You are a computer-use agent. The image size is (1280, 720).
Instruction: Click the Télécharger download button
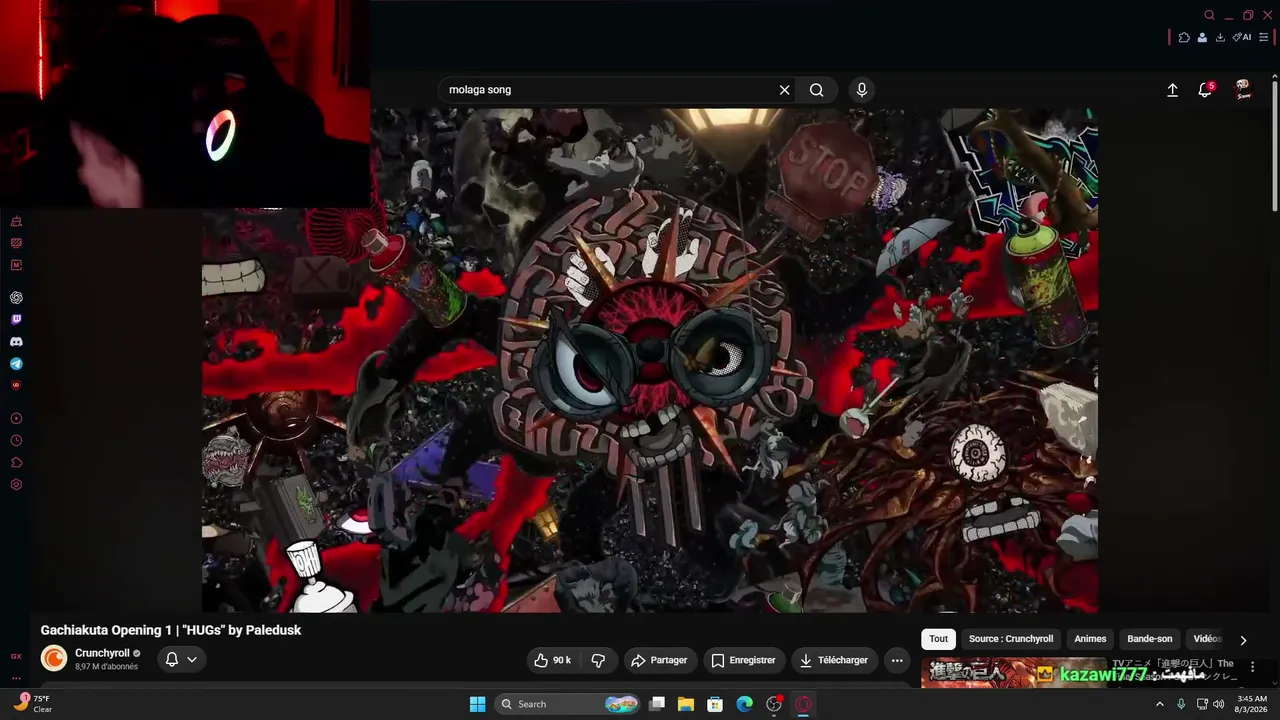click(x=834, y=660)
